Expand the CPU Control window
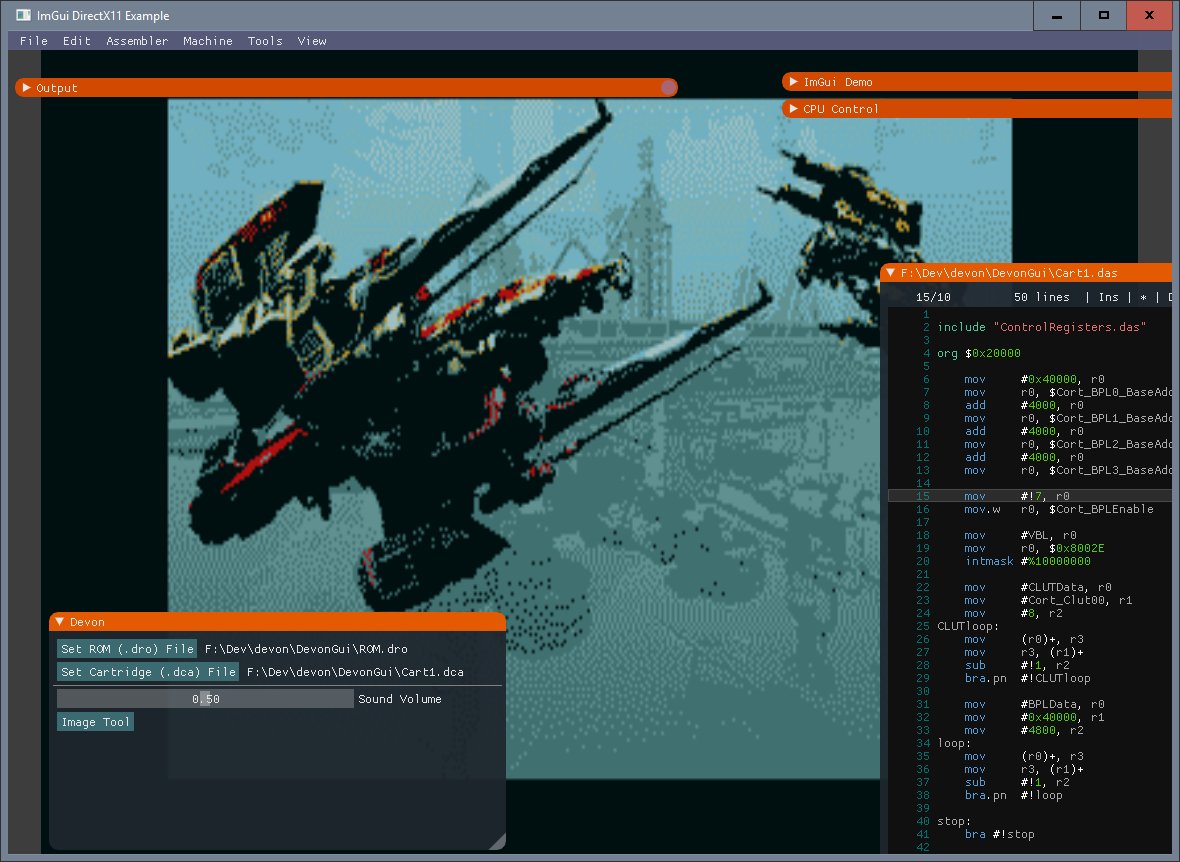1180x862 pixels. click(x=793, y=108)
